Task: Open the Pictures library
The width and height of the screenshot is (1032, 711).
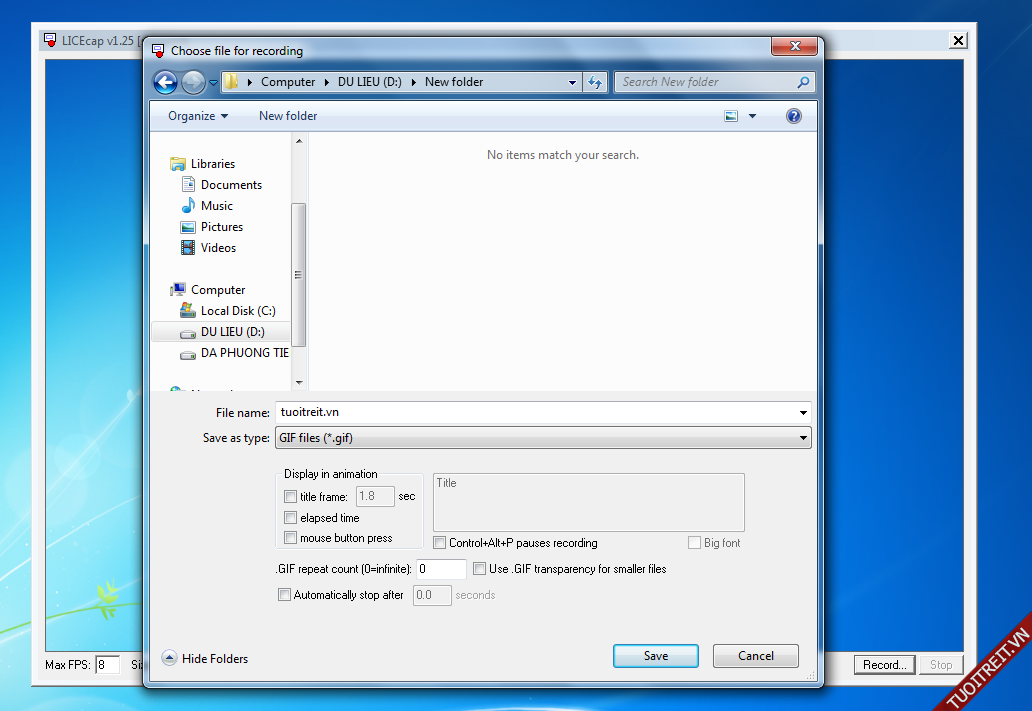Action: (x=221, y=227)
